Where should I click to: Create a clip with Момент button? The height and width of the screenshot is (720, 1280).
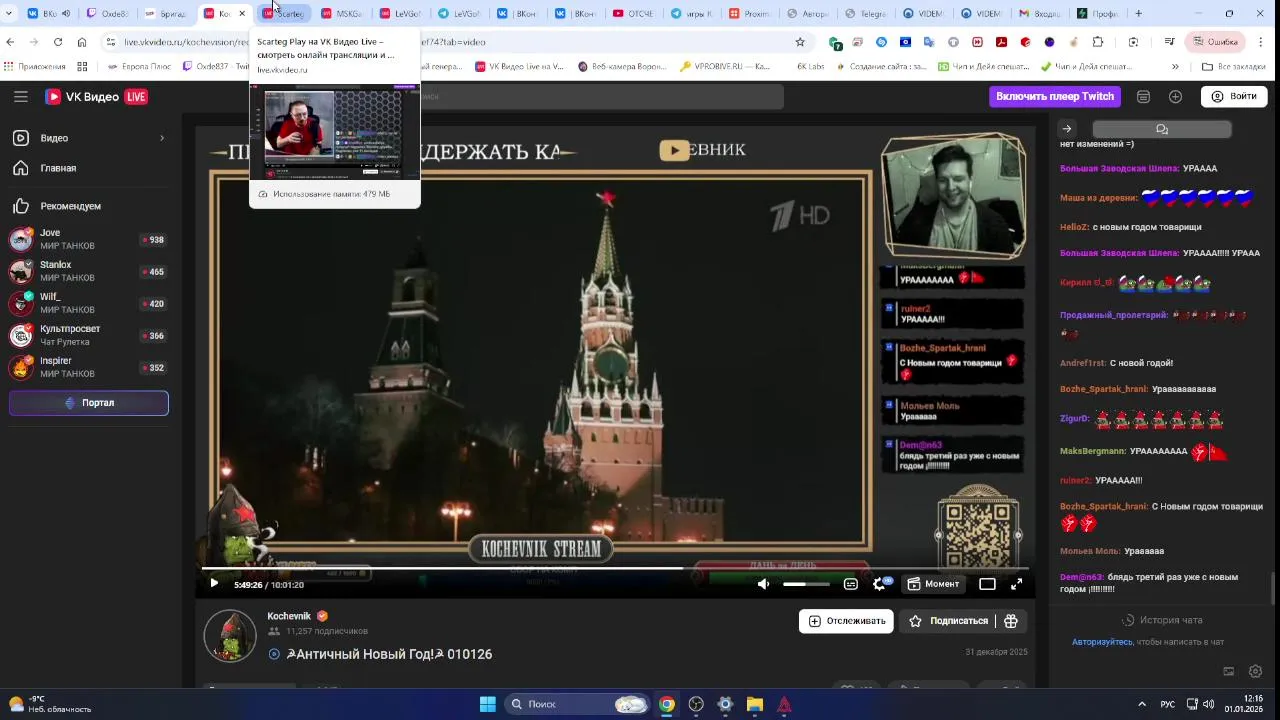(x=933, y=584)
